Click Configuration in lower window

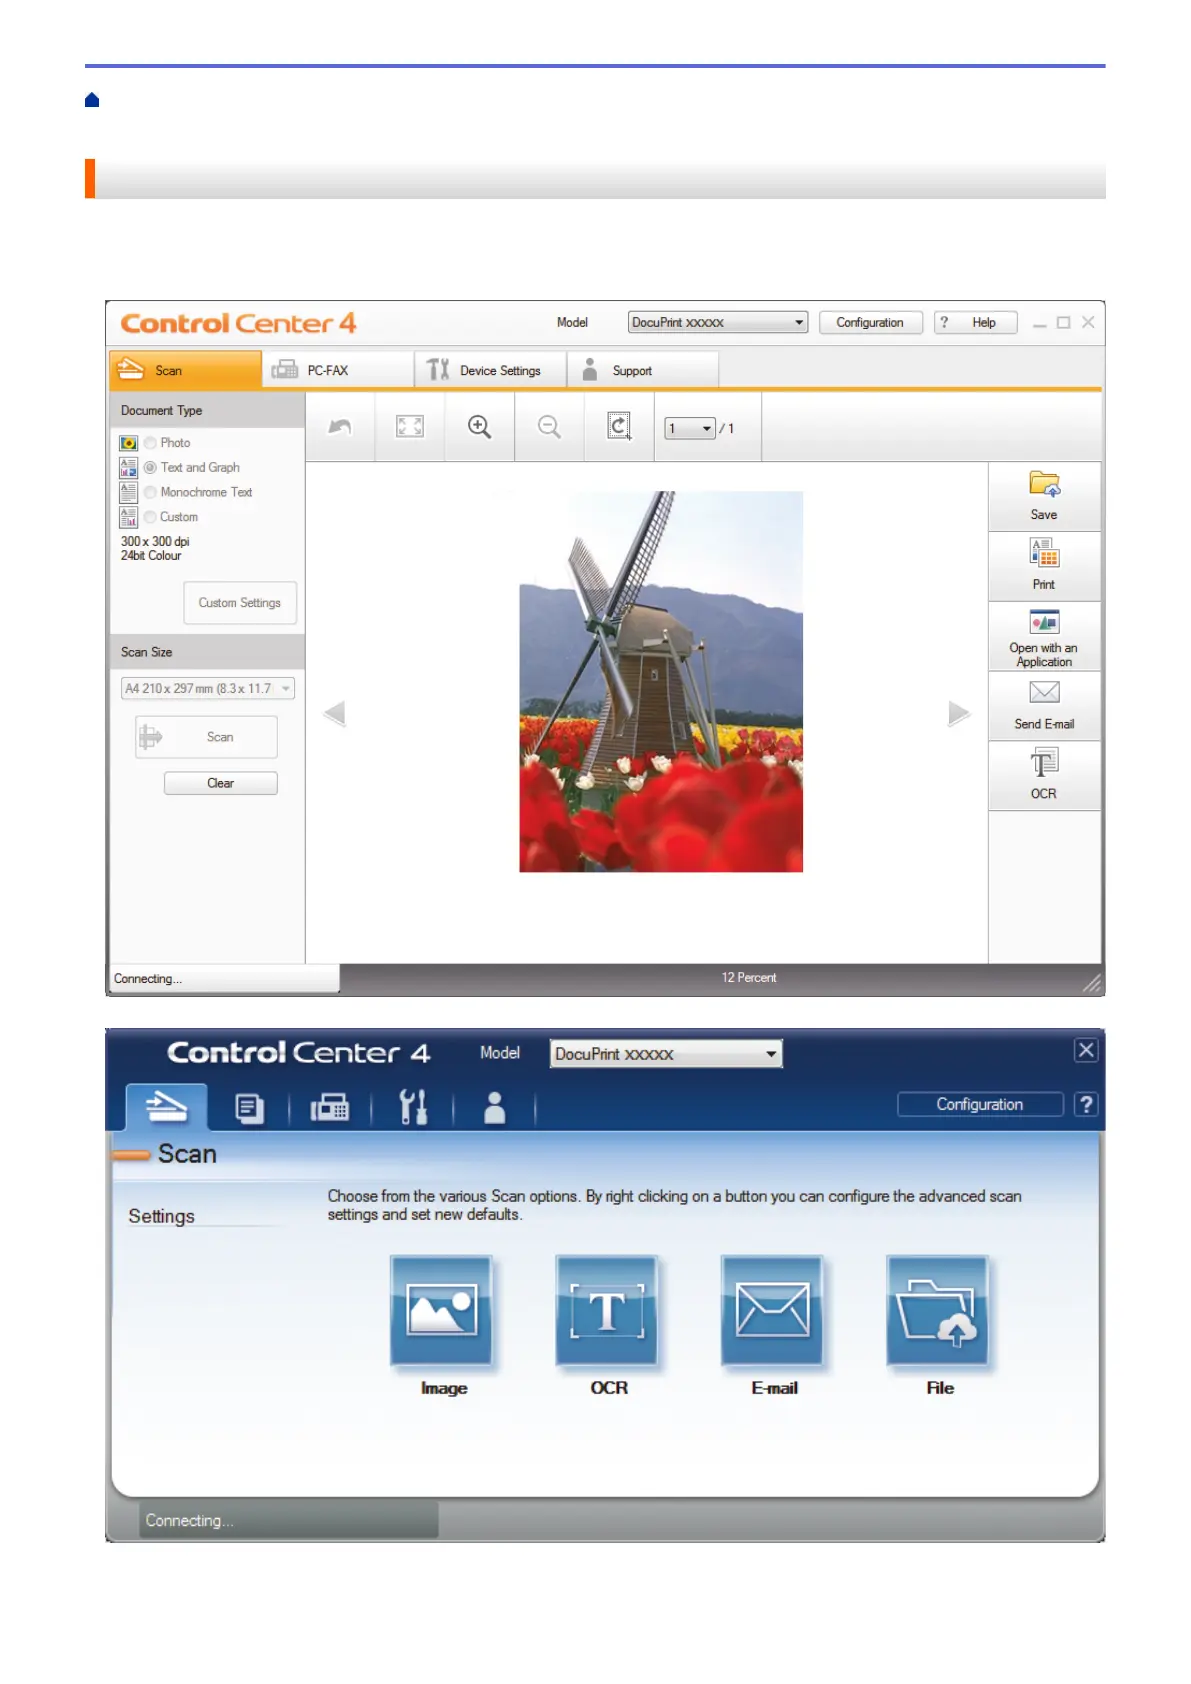pos(980,1104)
